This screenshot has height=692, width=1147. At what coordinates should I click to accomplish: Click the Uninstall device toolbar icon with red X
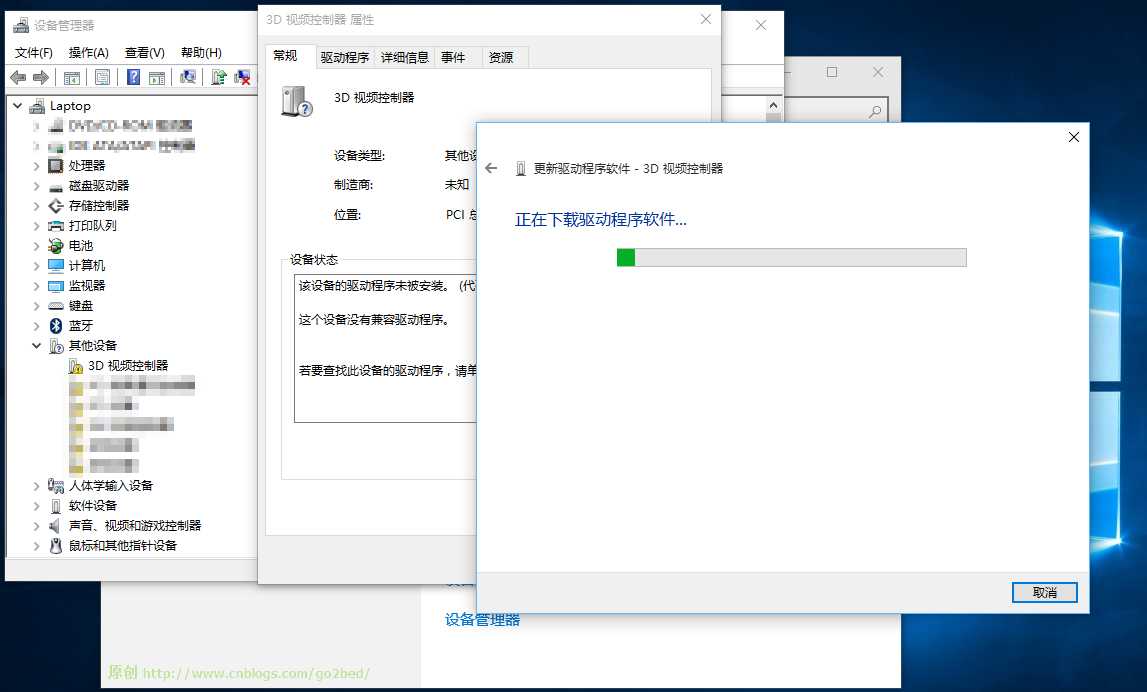[242, 77]
